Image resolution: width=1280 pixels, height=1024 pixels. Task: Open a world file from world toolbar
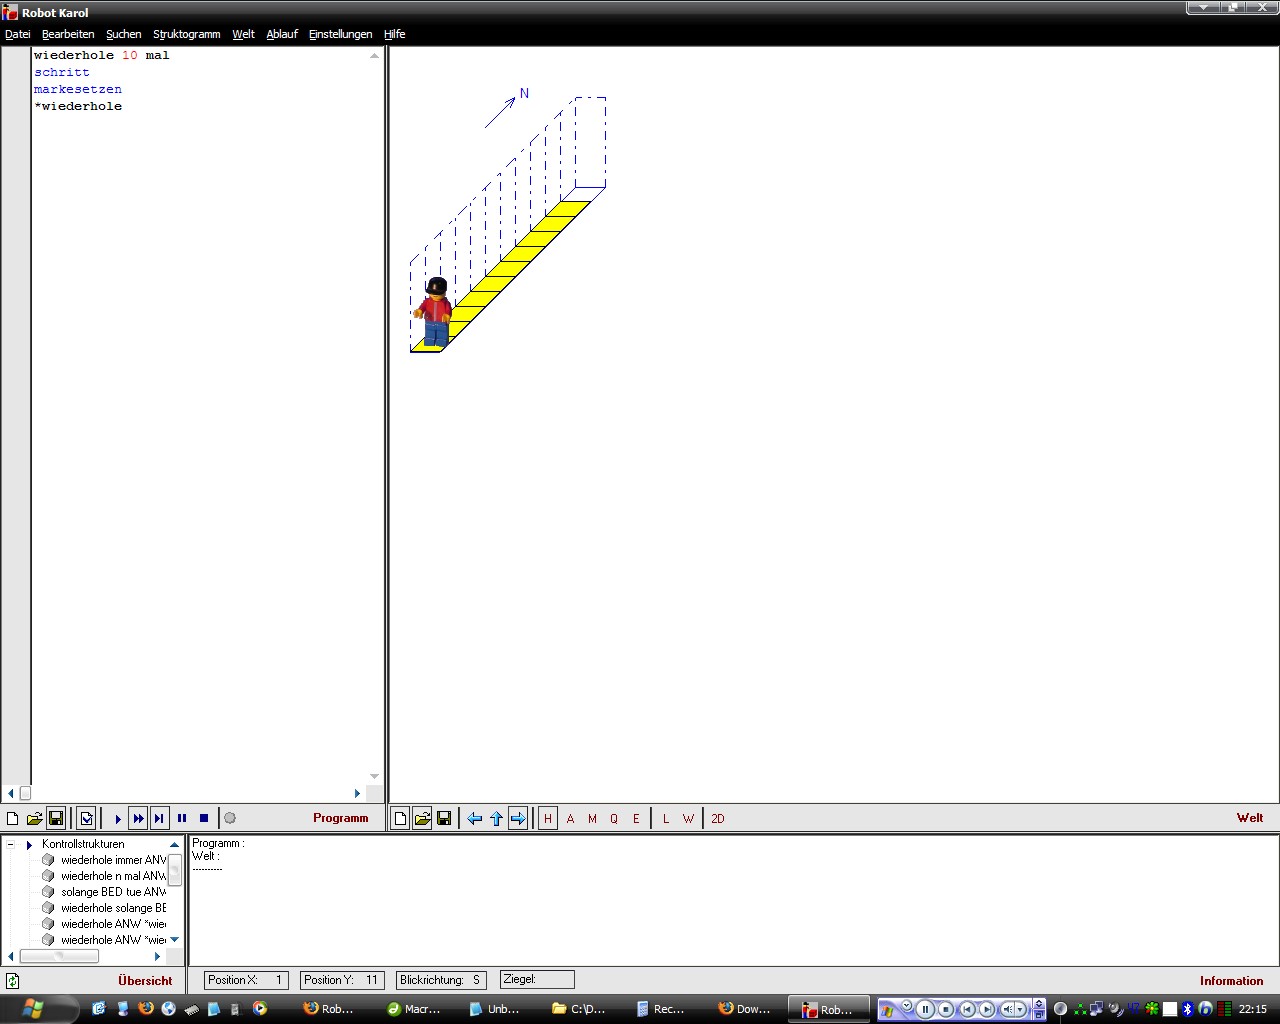tap(422, 818)
